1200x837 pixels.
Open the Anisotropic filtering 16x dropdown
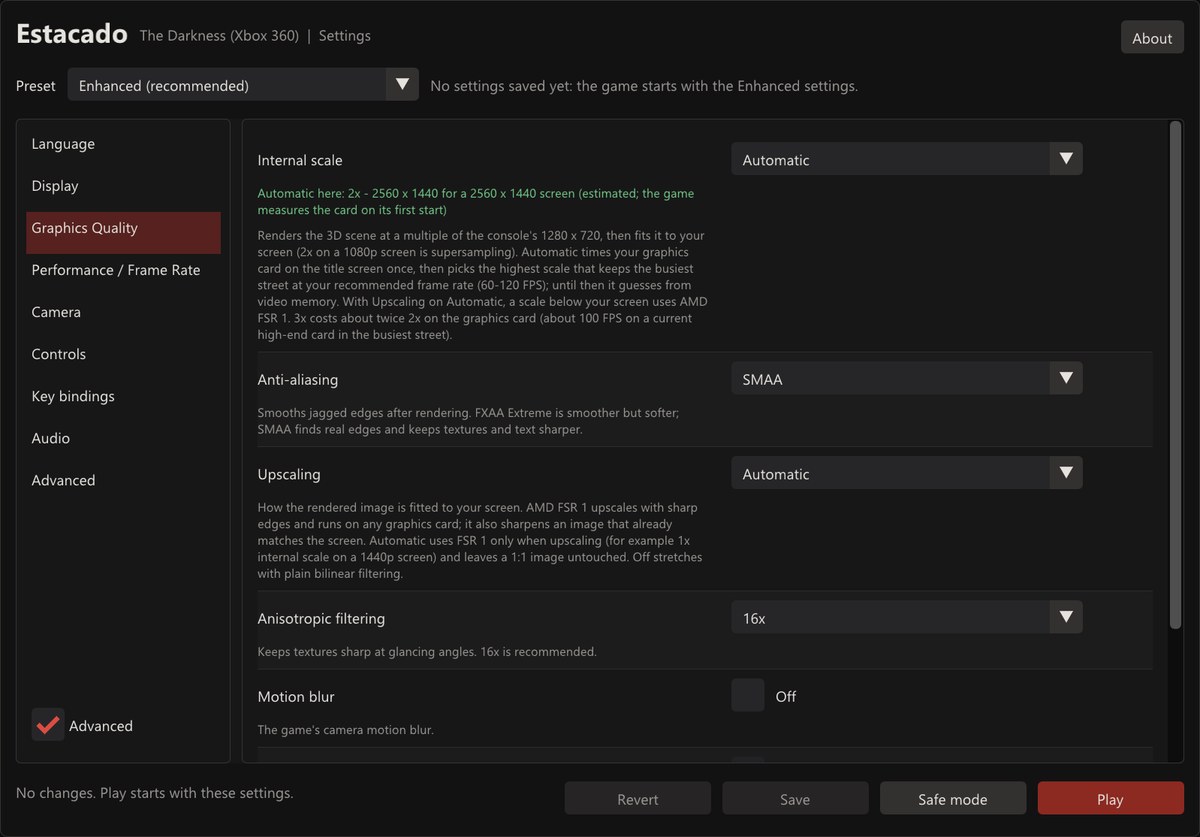coord(907,617)
